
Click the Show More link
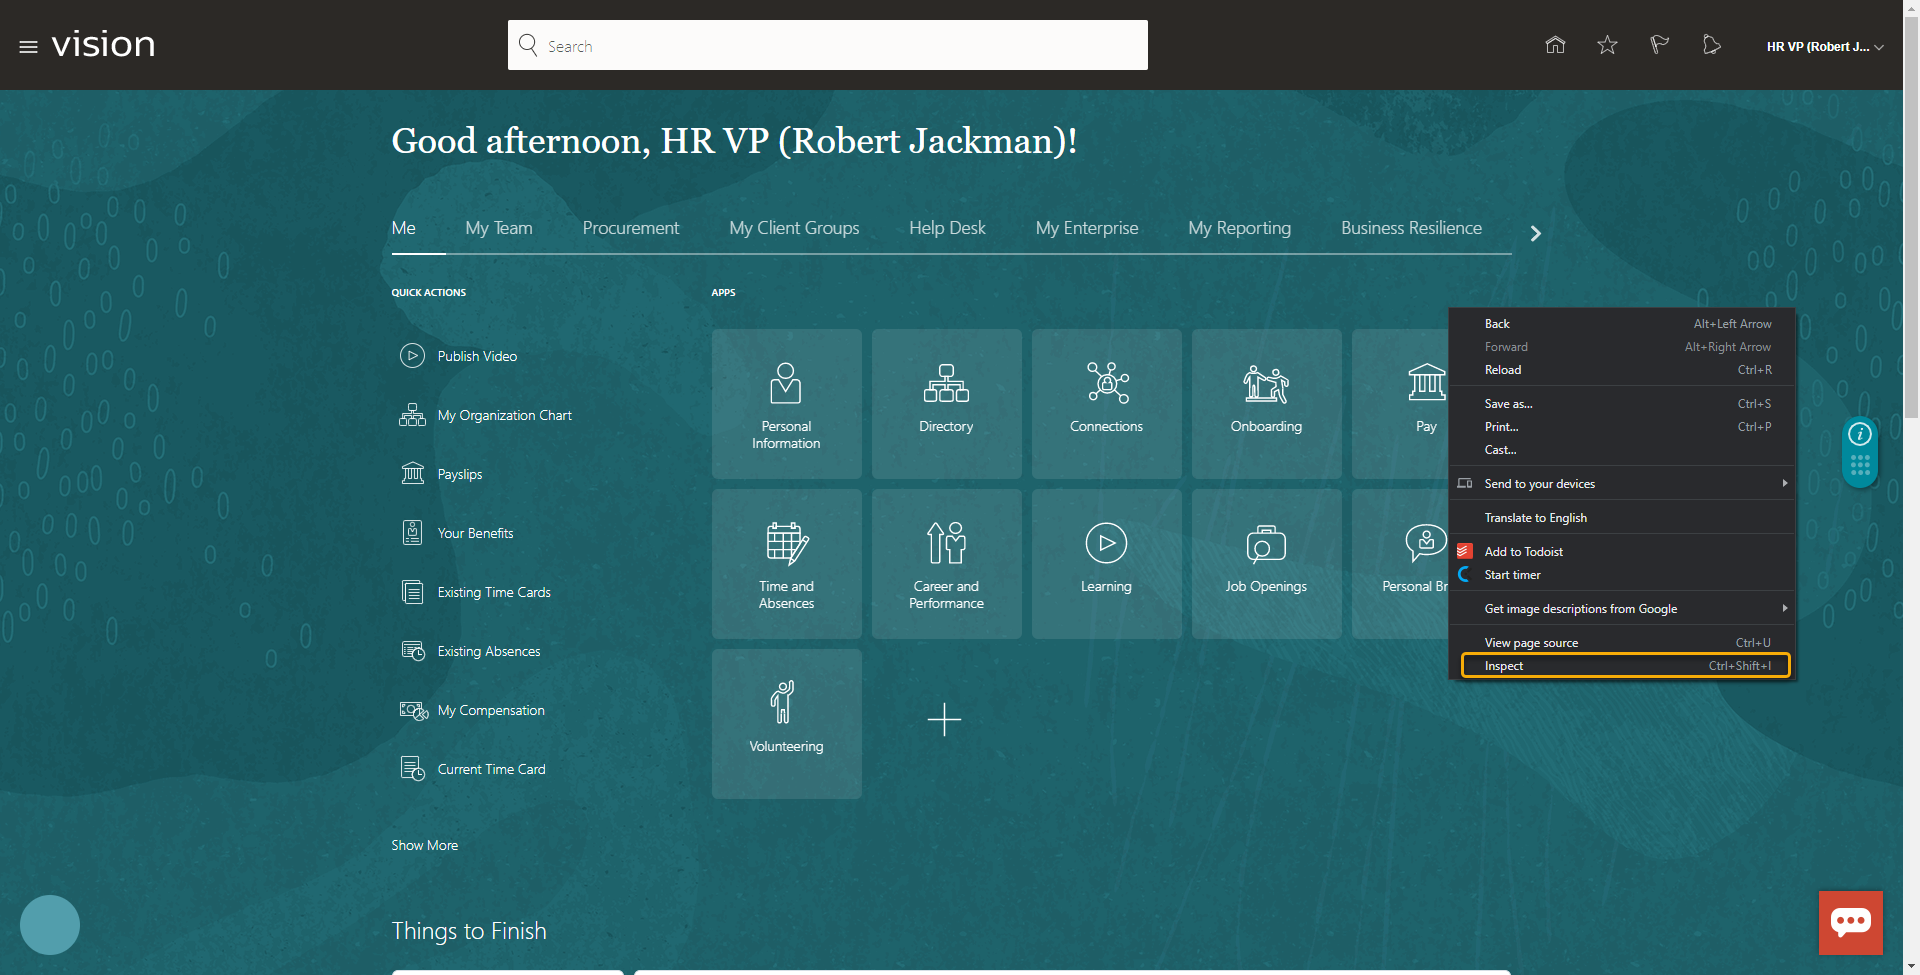pos(424,845)
